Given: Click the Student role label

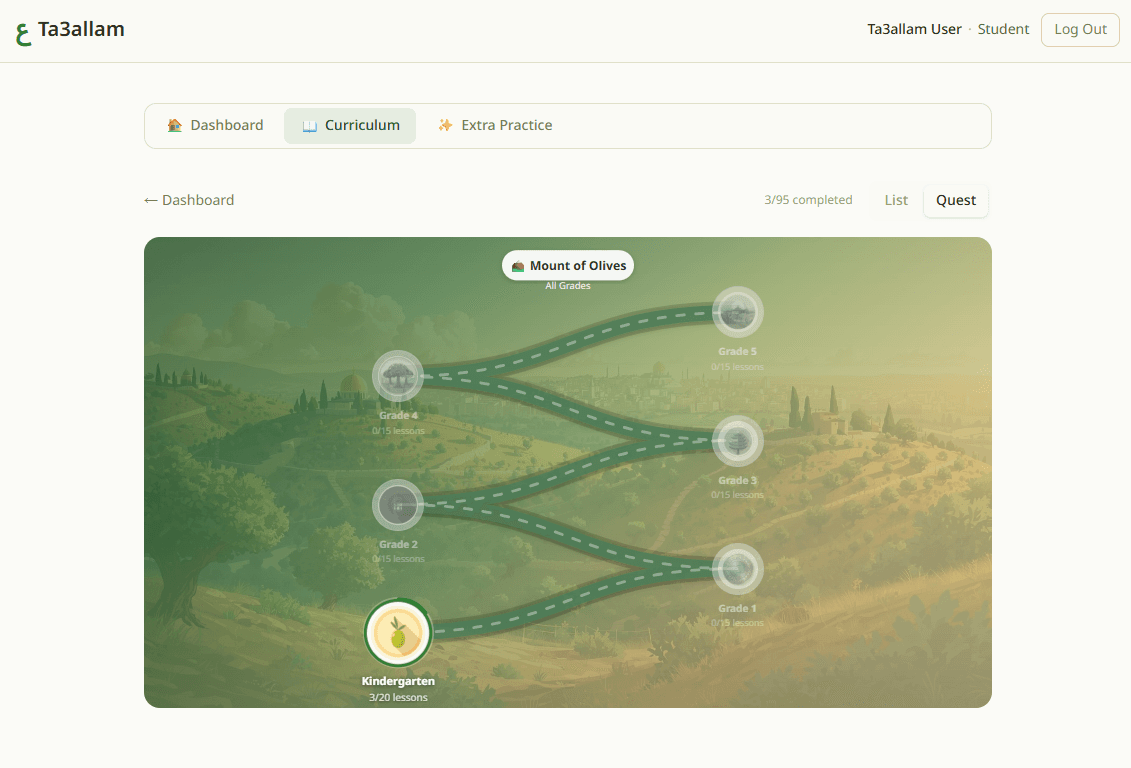Looking at the screenshot, I should [1003, 30].
